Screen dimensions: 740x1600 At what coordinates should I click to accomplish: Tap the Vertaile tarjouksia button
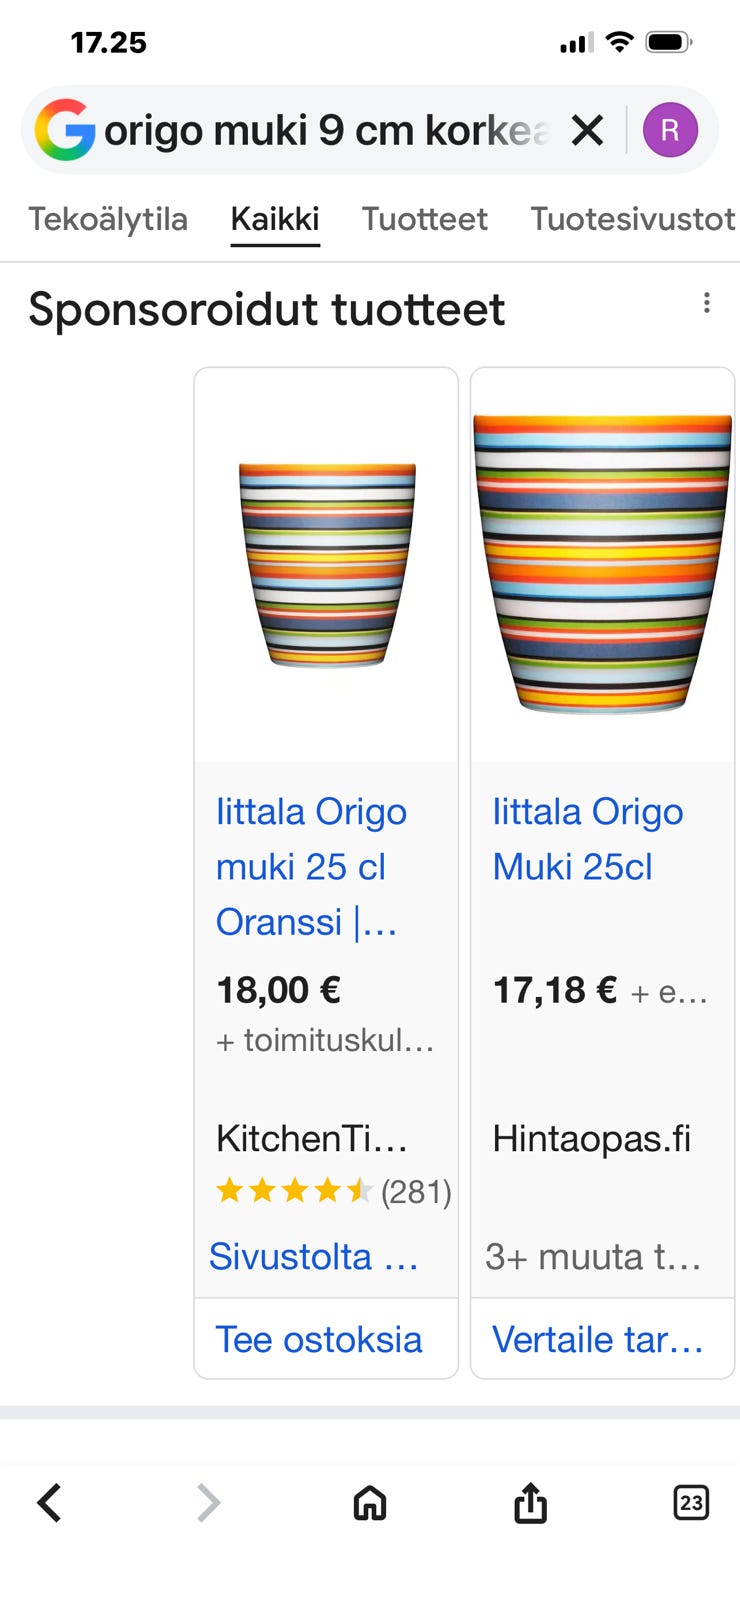[598, 1339]
